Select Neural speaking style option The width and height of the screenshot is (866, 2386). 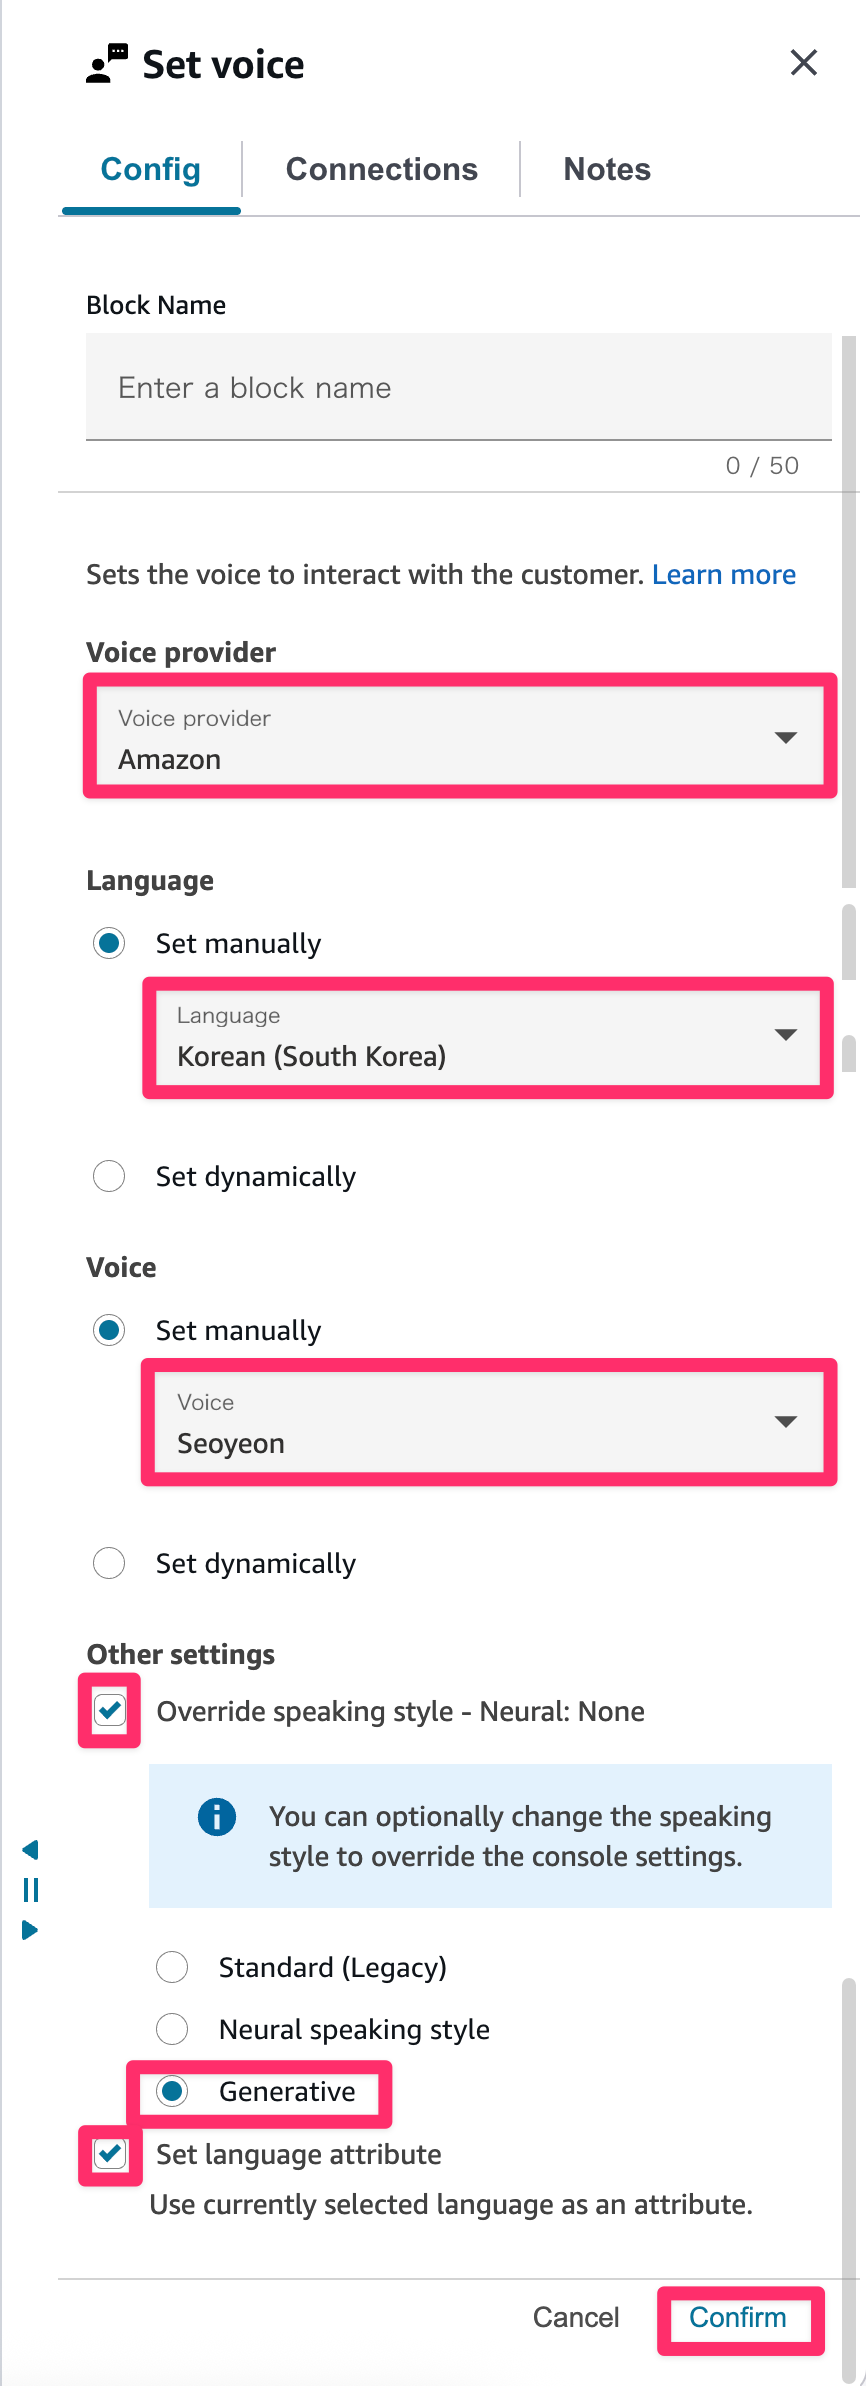pyautogui.click(x=173, y=2029)
